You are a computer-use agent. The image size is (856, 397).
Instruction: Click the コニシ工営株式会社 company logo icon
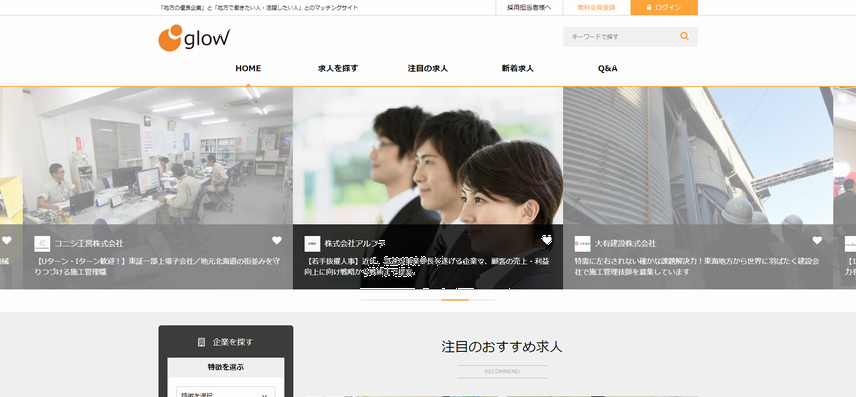tap(42, 244)
